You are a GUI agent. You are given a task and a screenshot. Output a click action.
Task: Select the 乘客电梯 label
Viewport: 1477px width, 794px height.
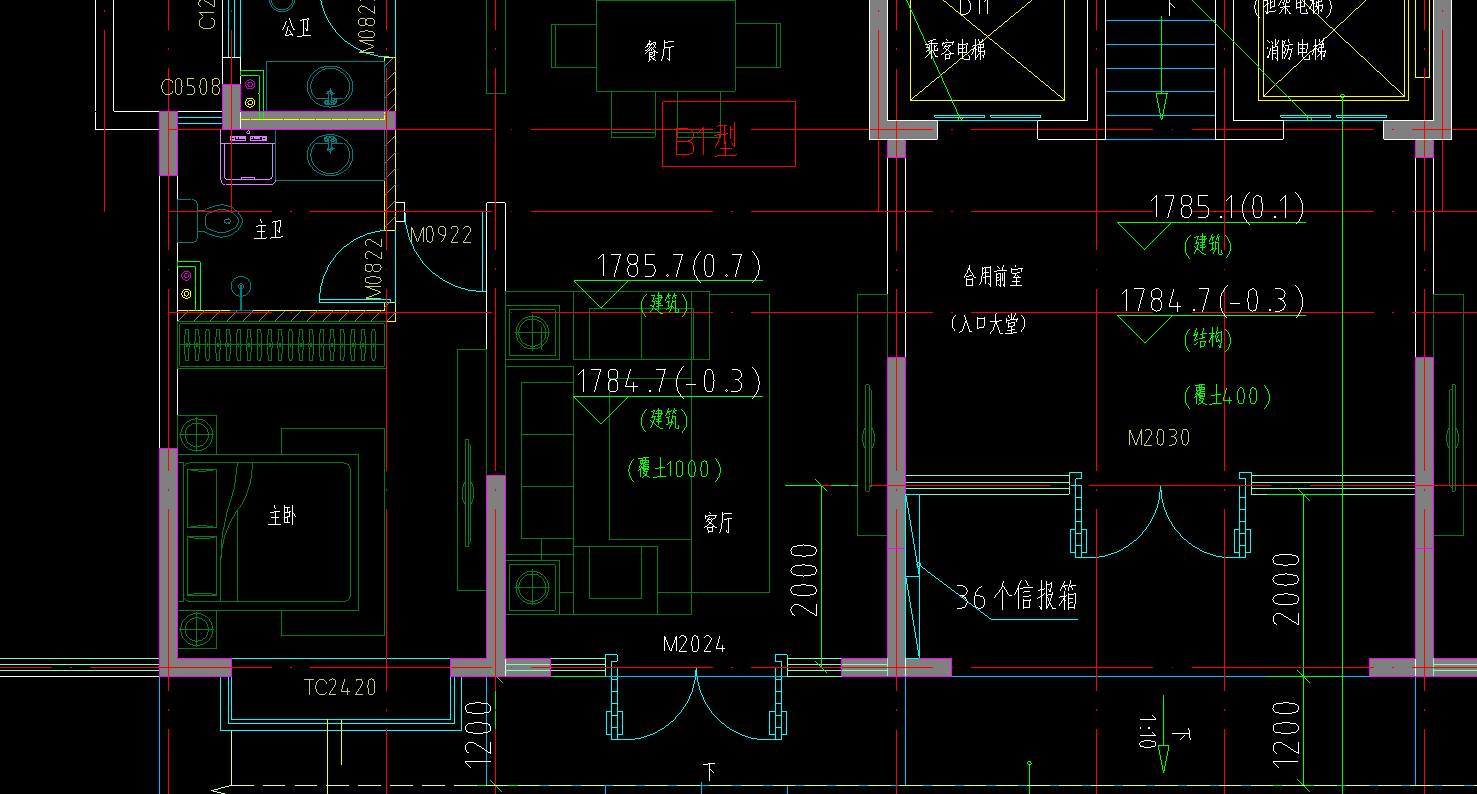point(957,50)
